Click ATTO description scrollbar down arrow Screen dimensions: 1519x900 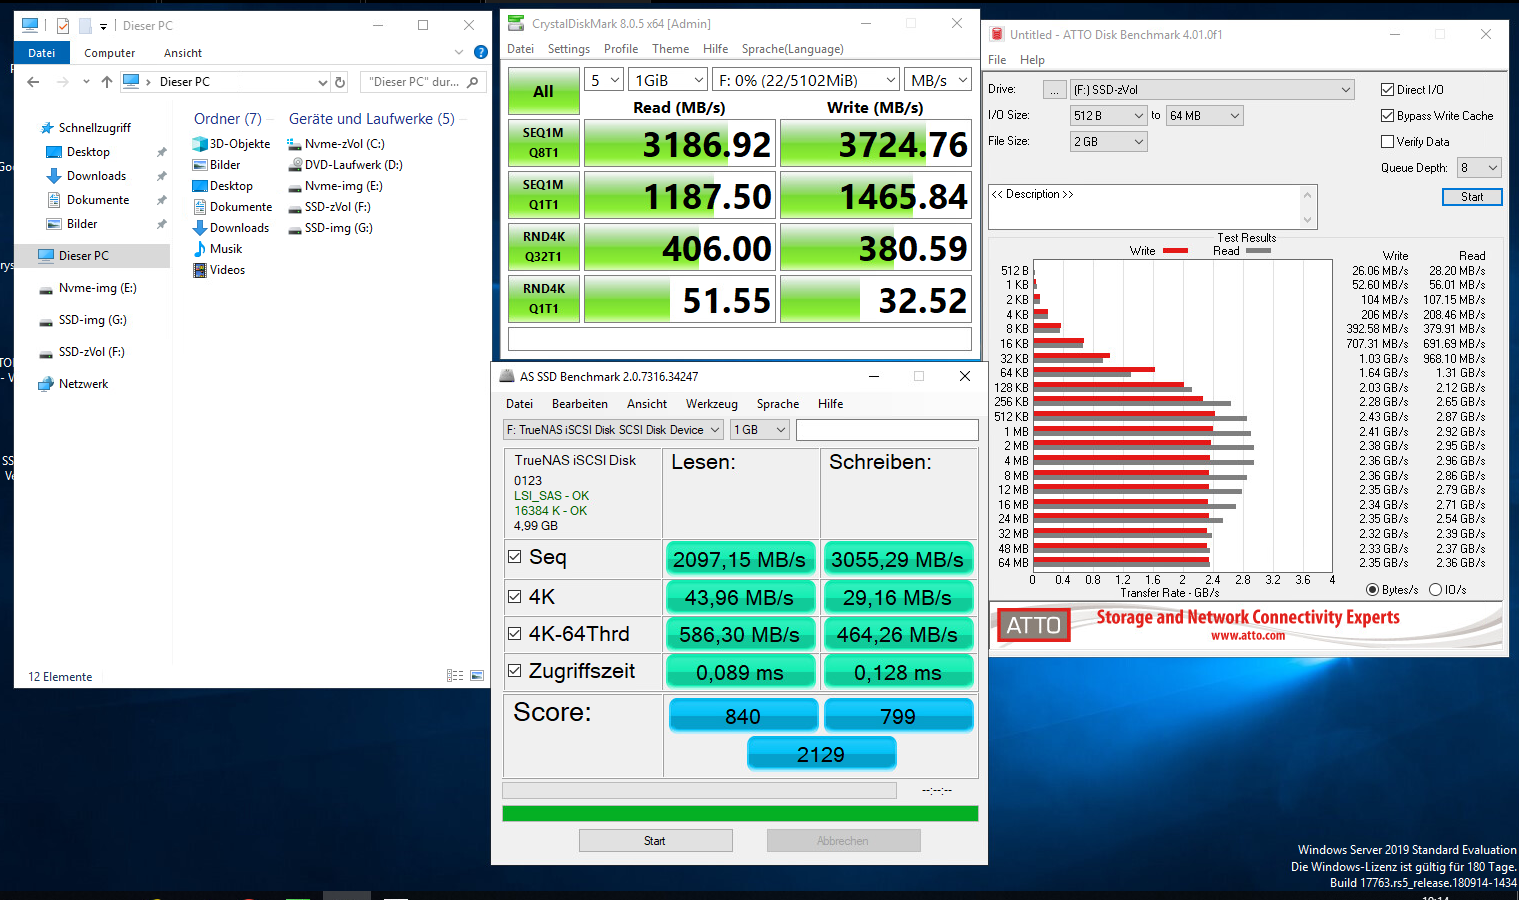point(1307,220)
